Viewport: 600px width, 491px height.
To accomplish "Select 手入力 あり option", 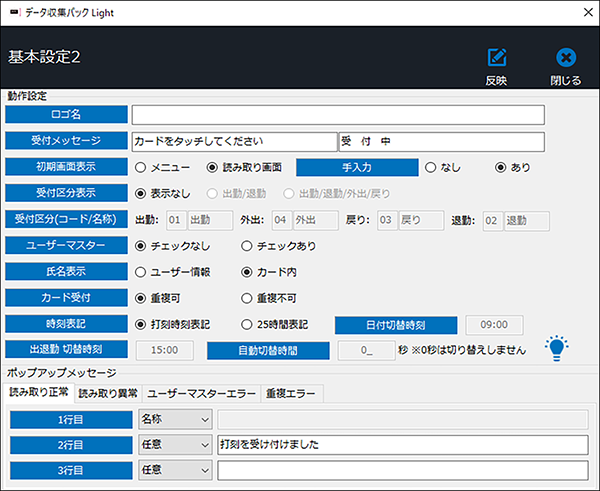I will coord(501,167).
